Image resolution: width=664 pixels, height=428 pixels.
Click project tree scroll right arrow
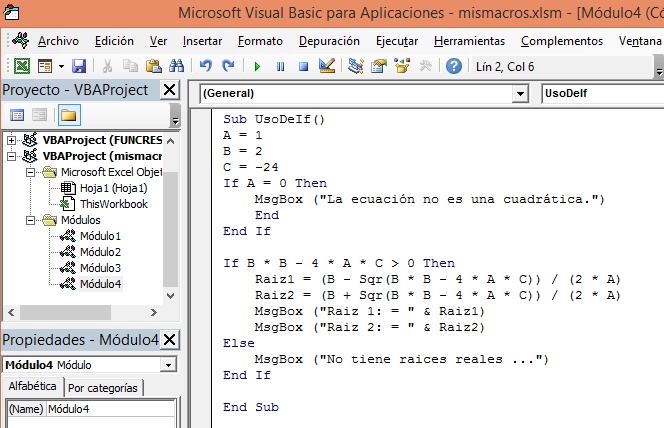click(x=154, y=313)
